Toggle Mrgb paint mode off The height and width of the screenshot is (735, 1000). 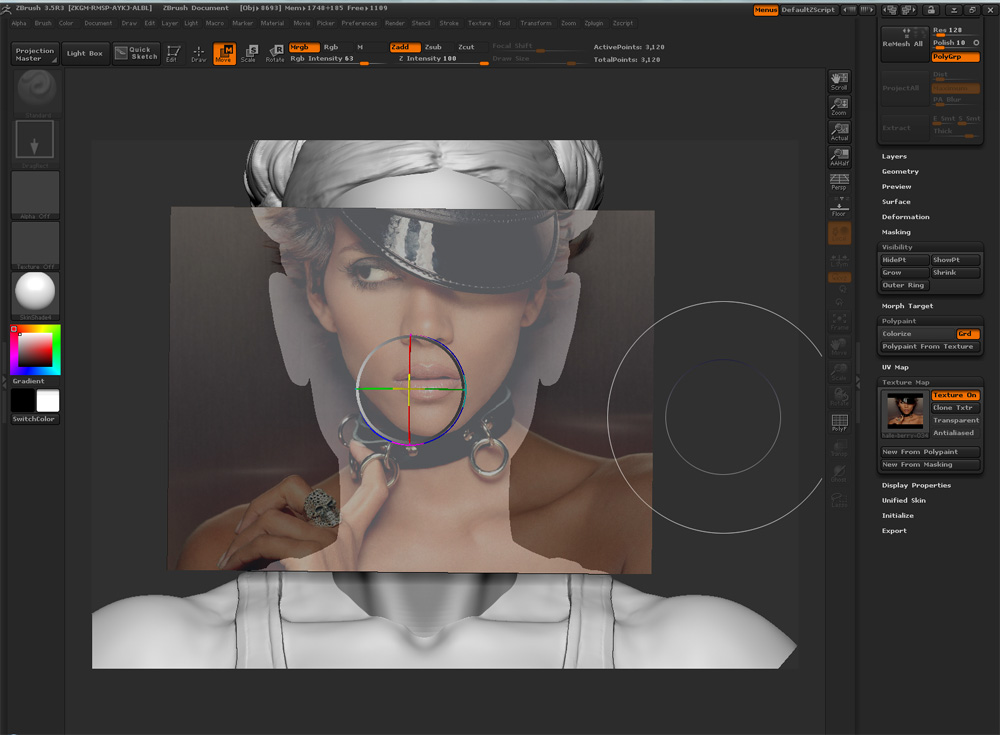coord(303,46)
